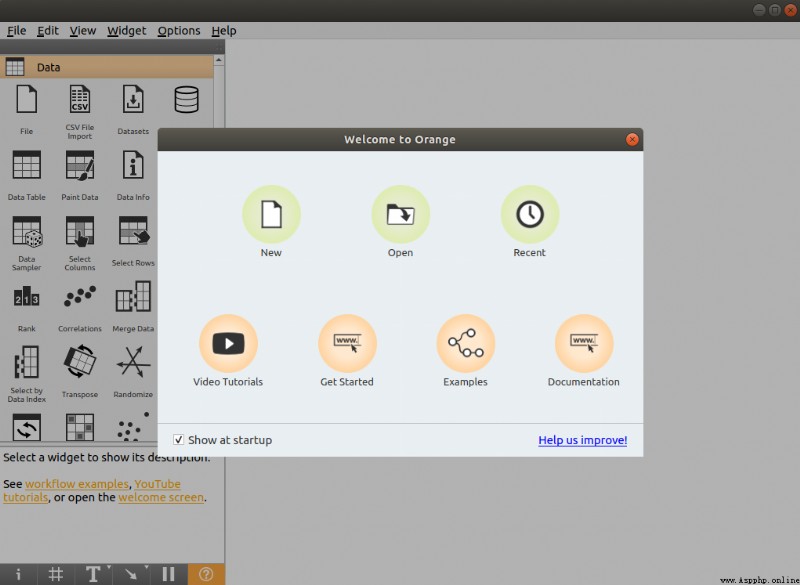Select the CSV File Import widget
800x585 pixels.
[80, 112]
